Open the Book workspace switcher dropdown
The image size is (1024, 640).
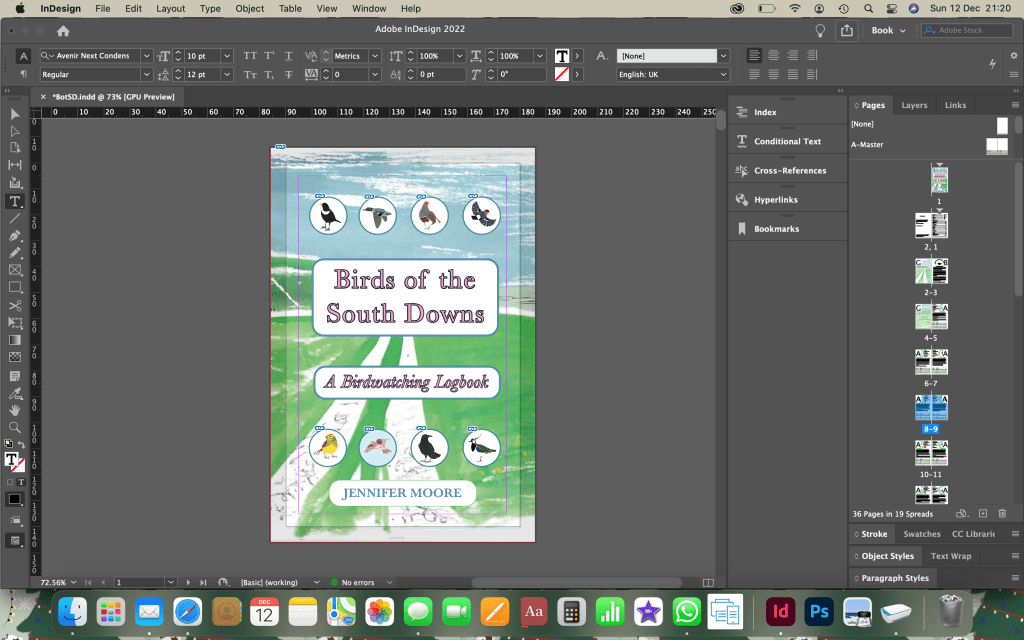pos(888,30)
